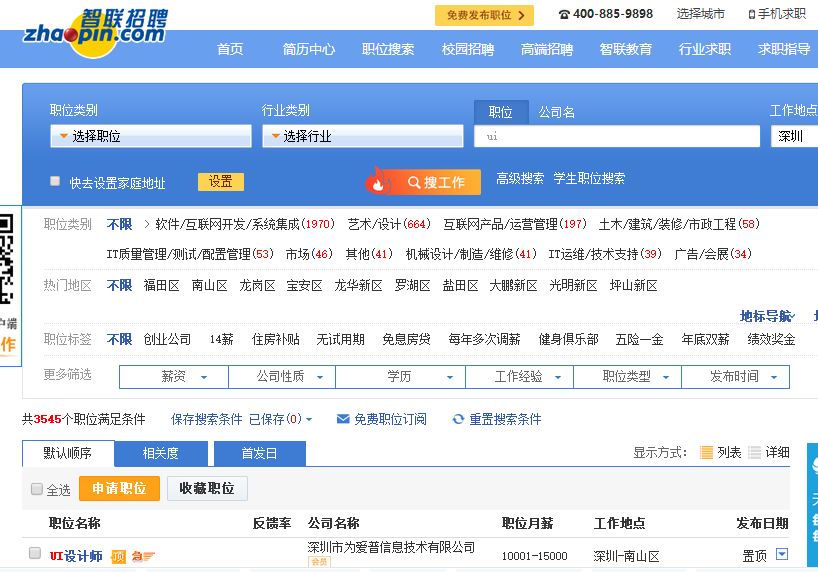
Task: Open the 选择职位 dropdown
Action: pos(151,136)
